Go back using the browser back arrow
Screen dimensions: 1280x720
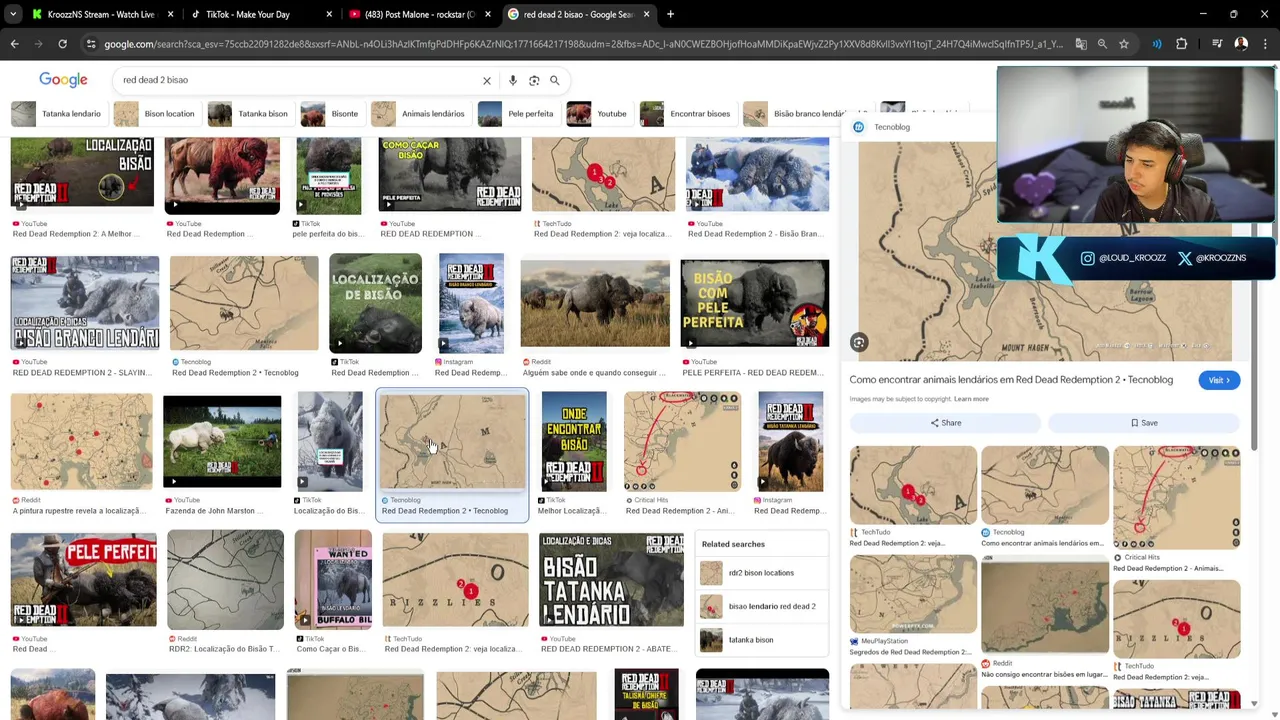[14, 44]
